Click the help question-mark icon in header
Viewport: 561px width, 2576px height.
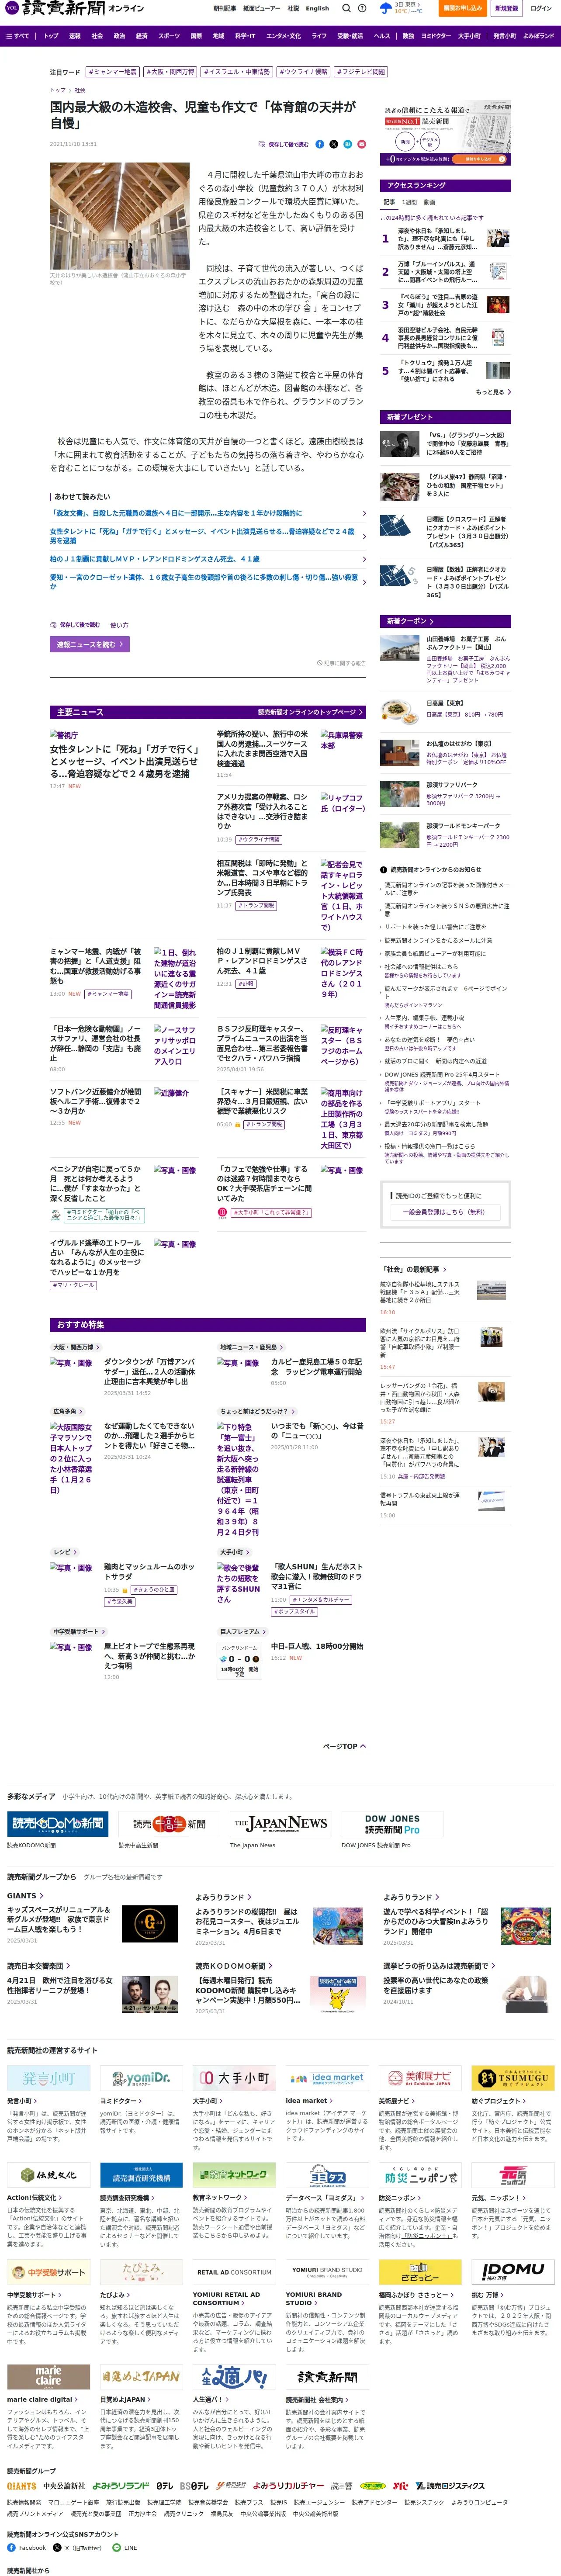pyautogui.click(x=362, y=8)
